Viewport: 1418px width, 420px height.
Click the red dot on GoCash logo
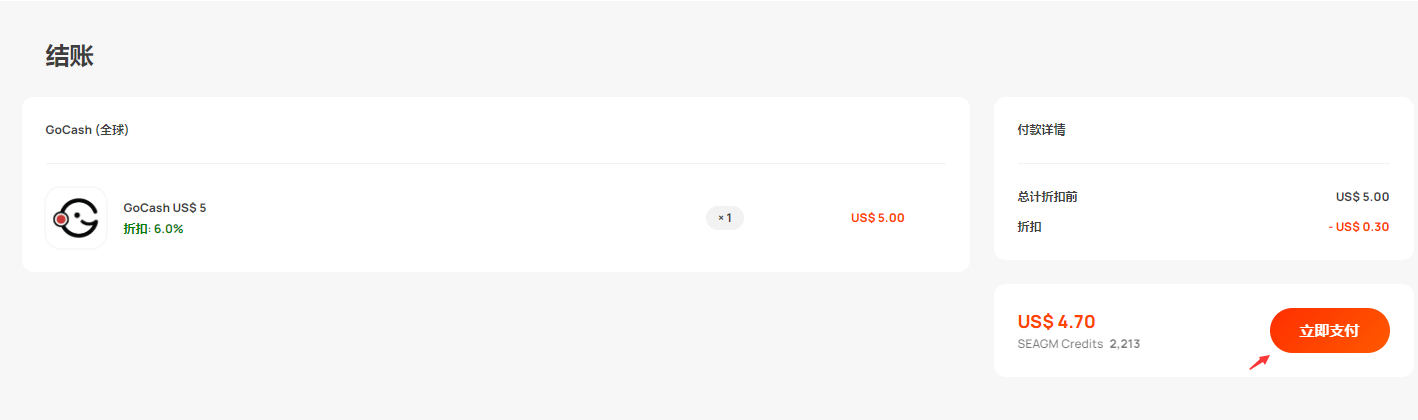(61, 218)
